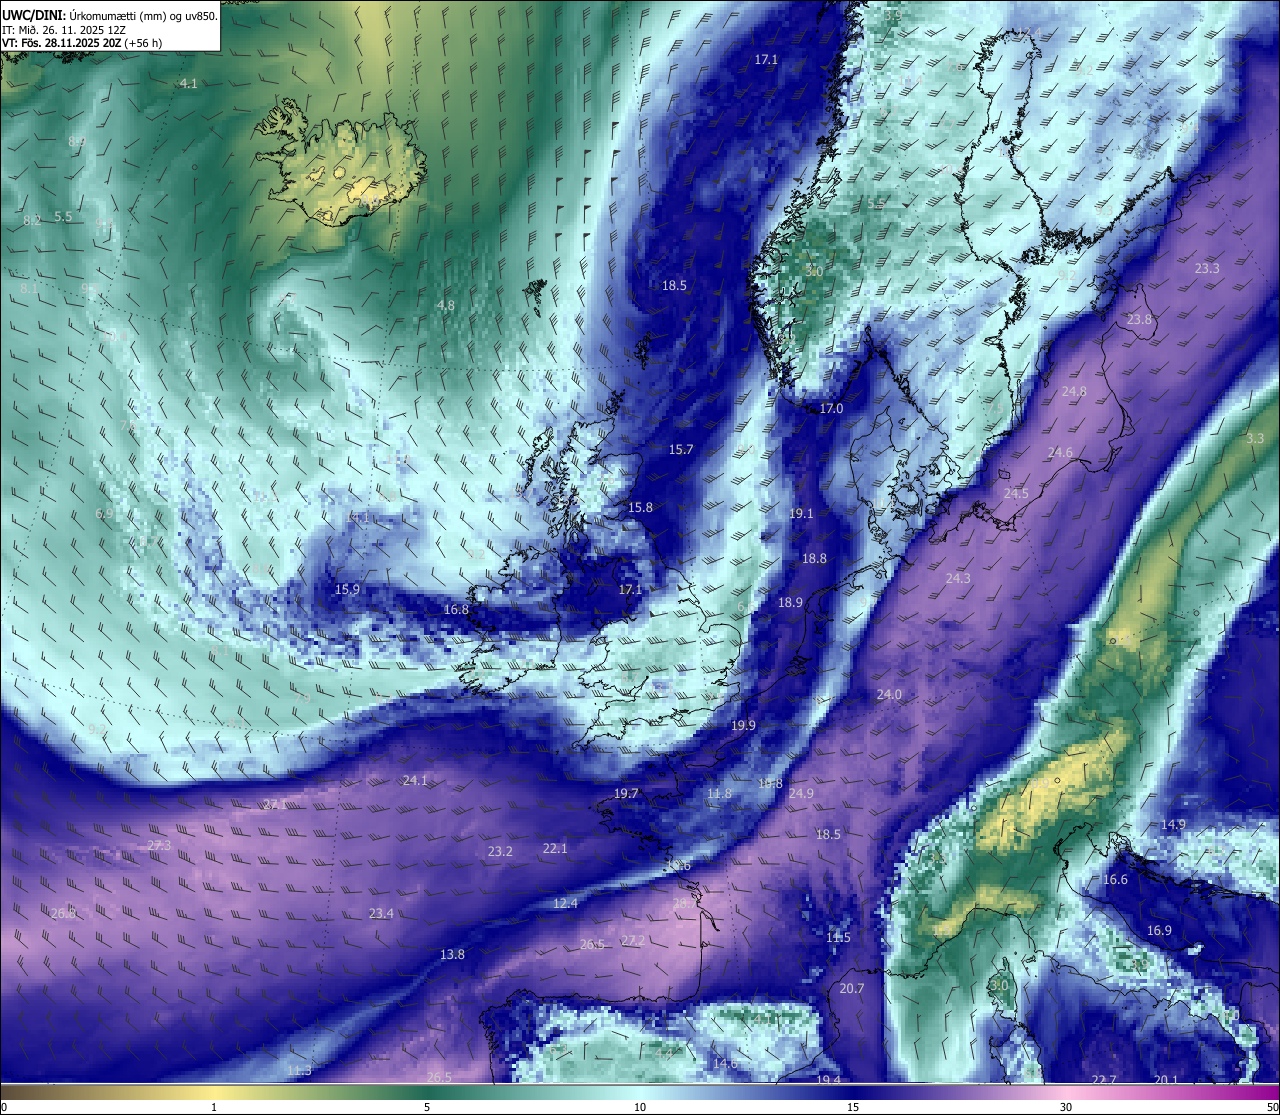
Task: Click the map value 24.5 on the map
Action: [x=1016, y=494]
